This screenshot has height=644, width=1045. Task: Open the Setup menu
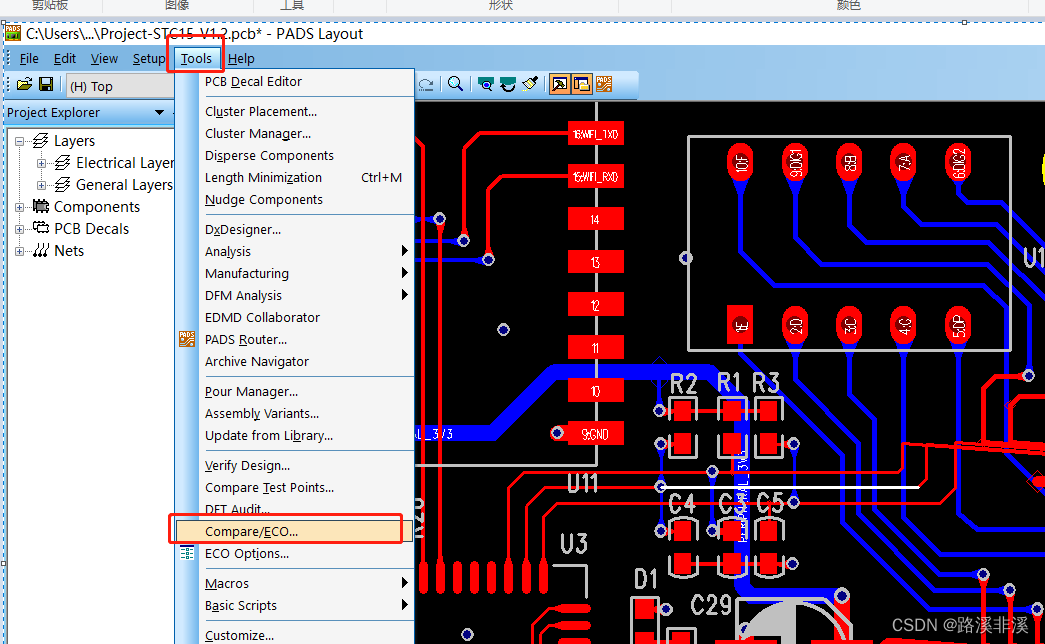(149, 59)
